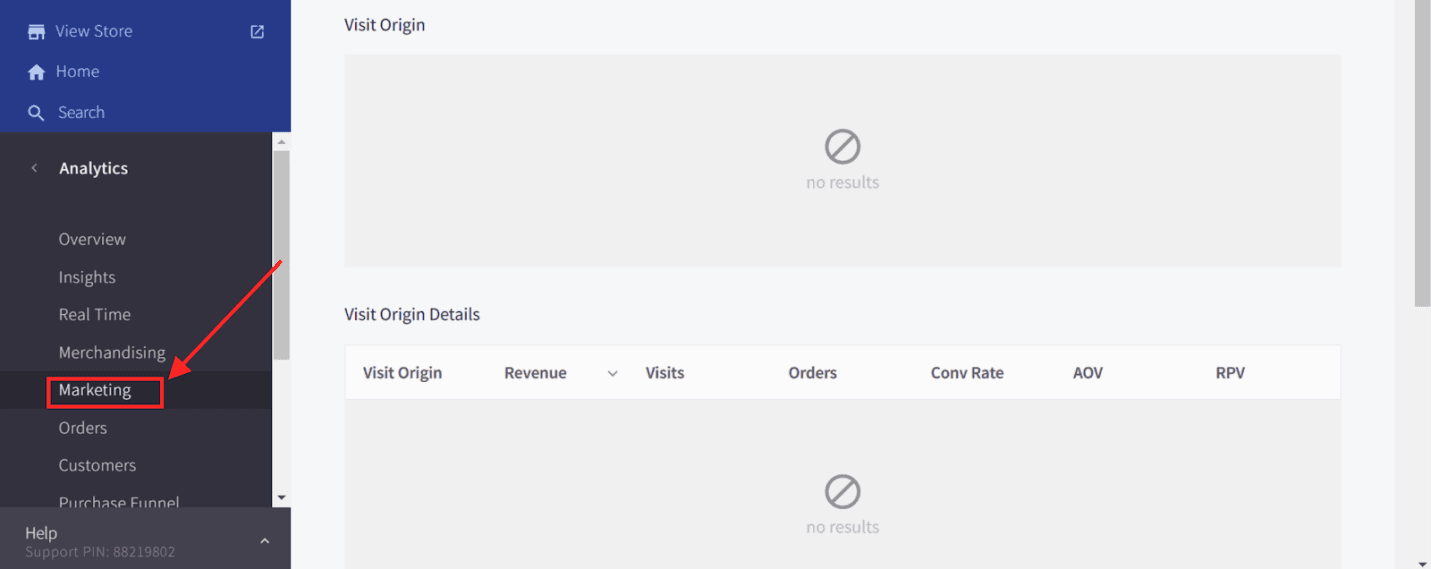Toggle Revenue column sort arrow
Screen dimensions: 1431x569
(x=613, y=373)
